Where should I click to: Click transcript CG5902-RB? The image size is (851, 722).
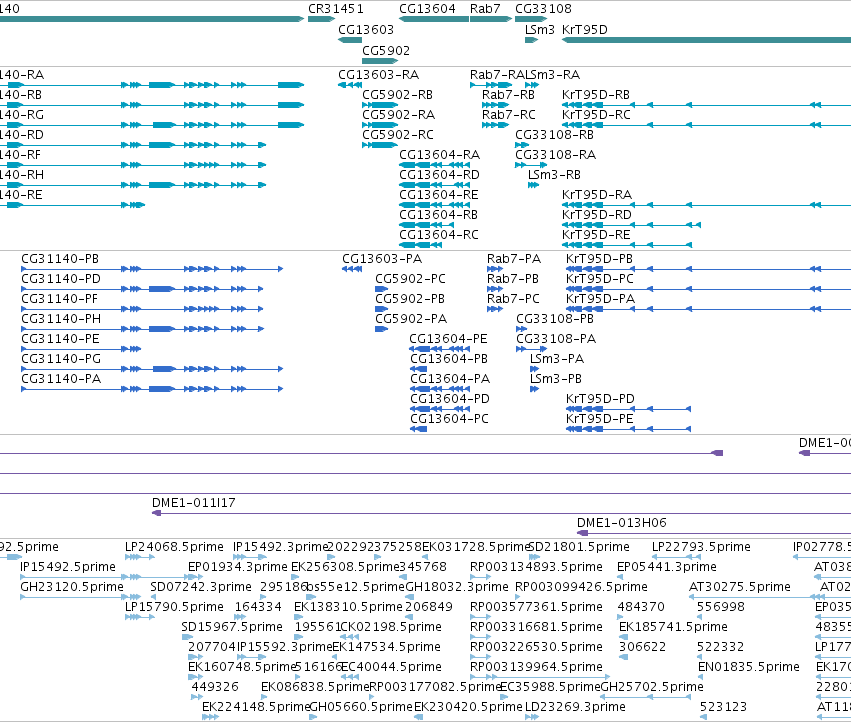click(380, 105)
